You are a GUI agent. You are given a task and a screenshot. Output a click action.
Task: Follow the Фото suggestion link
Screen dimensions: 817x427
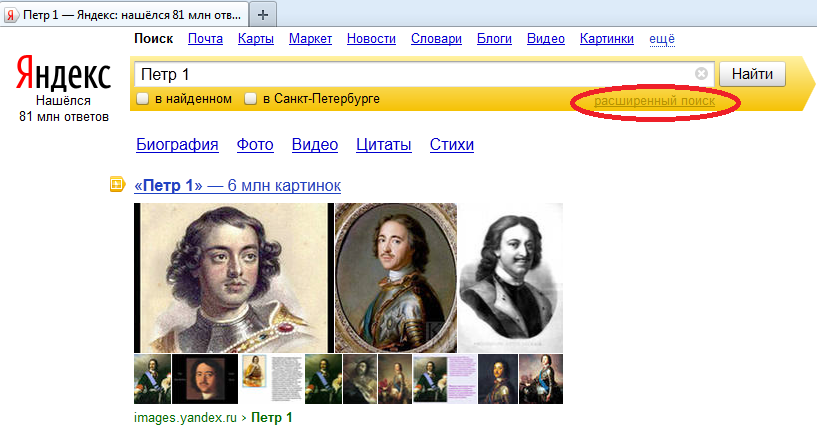pos(255,145)
